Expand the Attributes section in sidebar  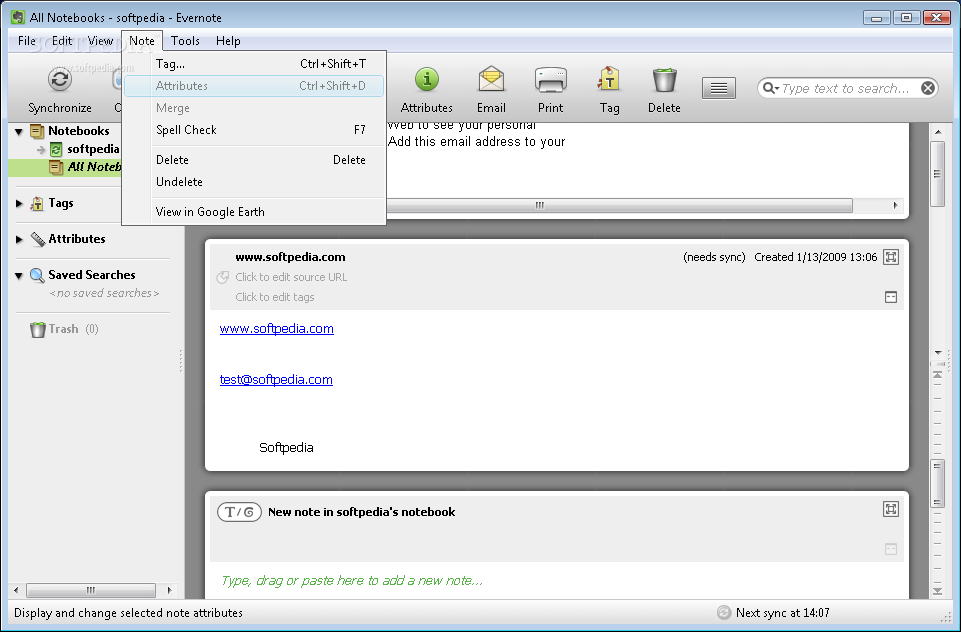pyautogui.click(x=19, y=239)
